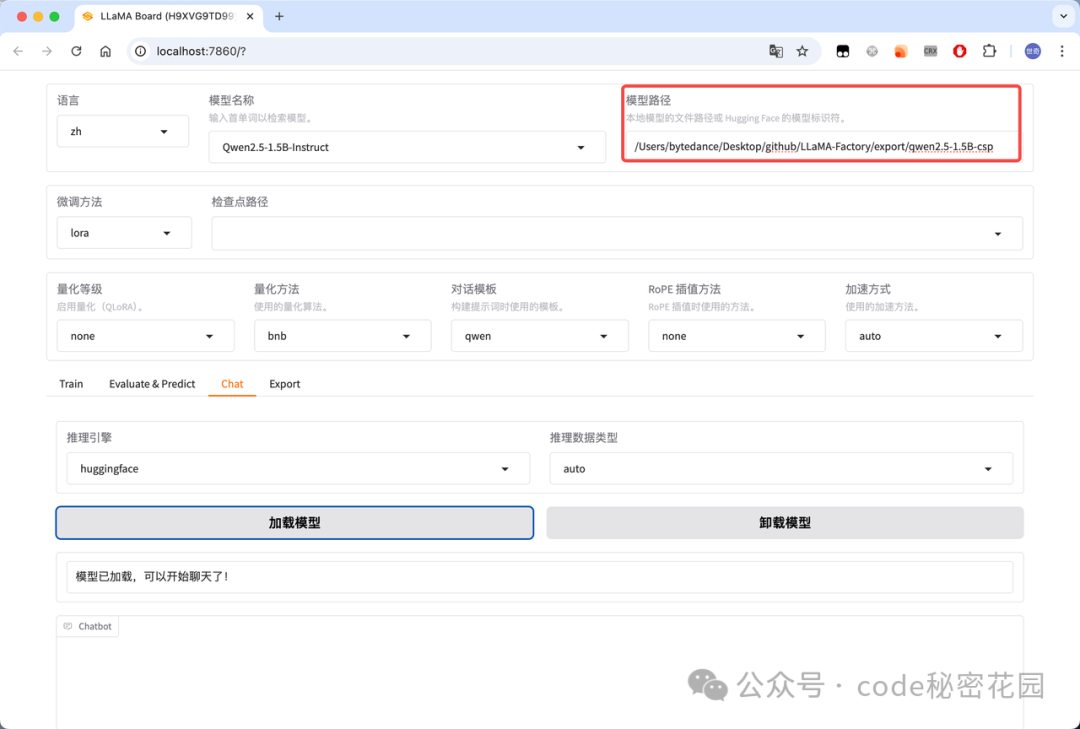The width and height of the screenshot is (1080, 729).
Task: Click the orange extension icon in the toolbar
Action: click(x=901, y=50)
